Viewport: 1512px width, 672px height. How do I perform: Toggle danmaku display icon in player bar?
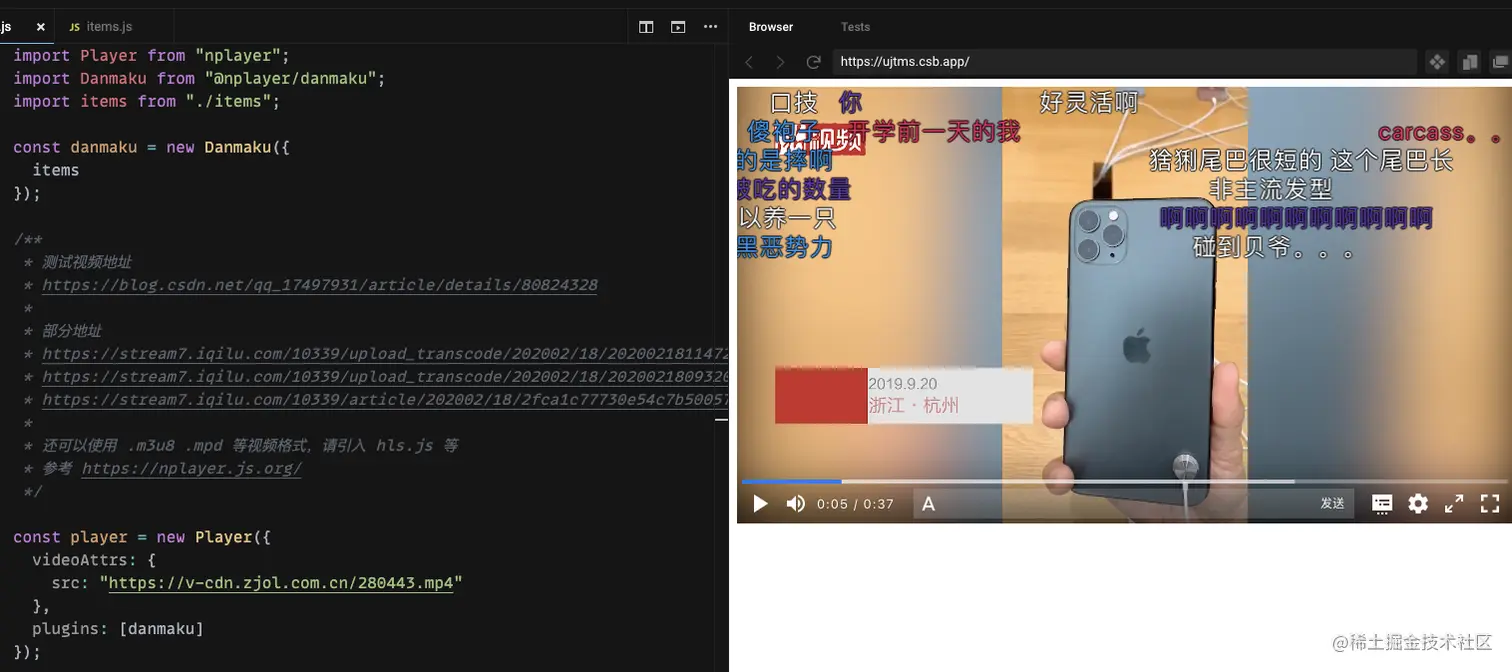pos(1382,504)
